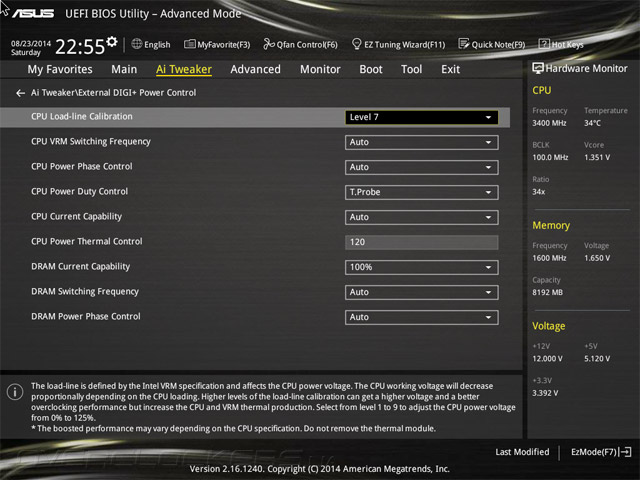Click CPU temperature value 34°C

tap(592, 123)
